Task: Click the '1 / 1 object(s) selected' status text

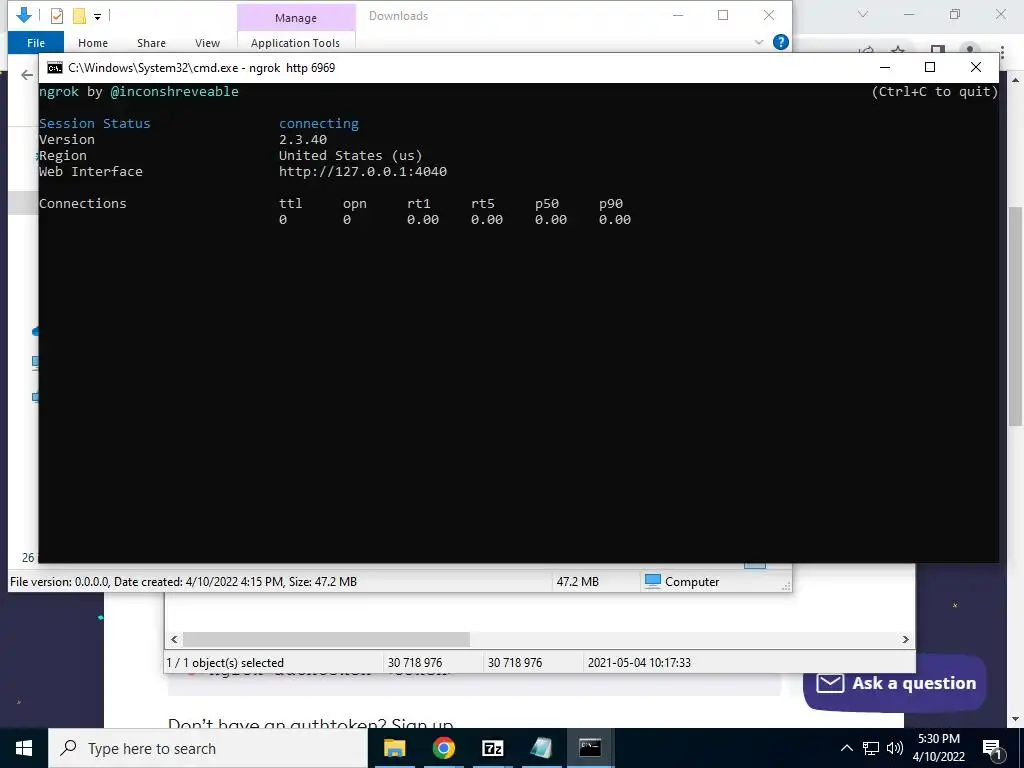Action: 225,663
